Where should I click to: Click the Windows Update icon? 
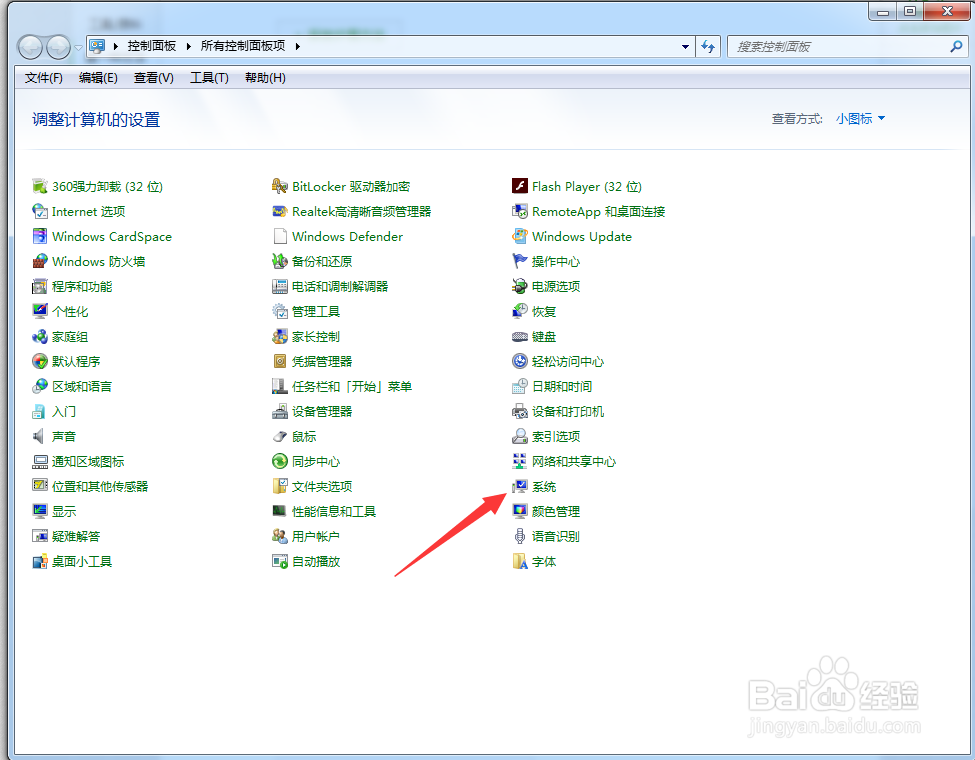click(x=520, y=236)
